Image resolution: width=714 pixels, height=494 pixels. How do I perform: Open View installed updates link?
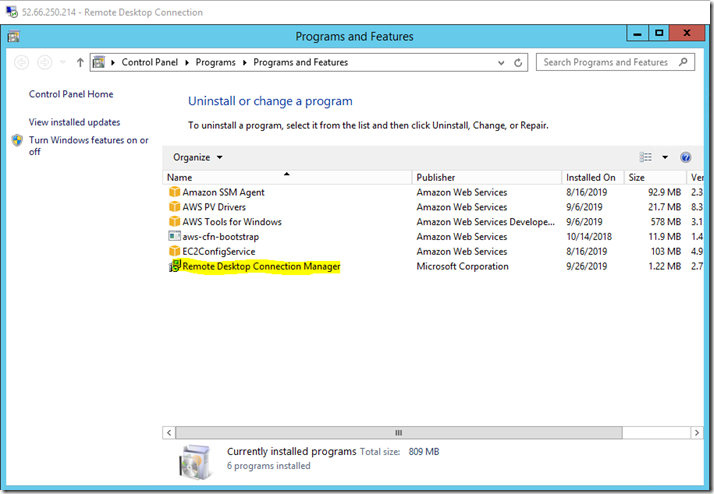click(x=75, y=122)
